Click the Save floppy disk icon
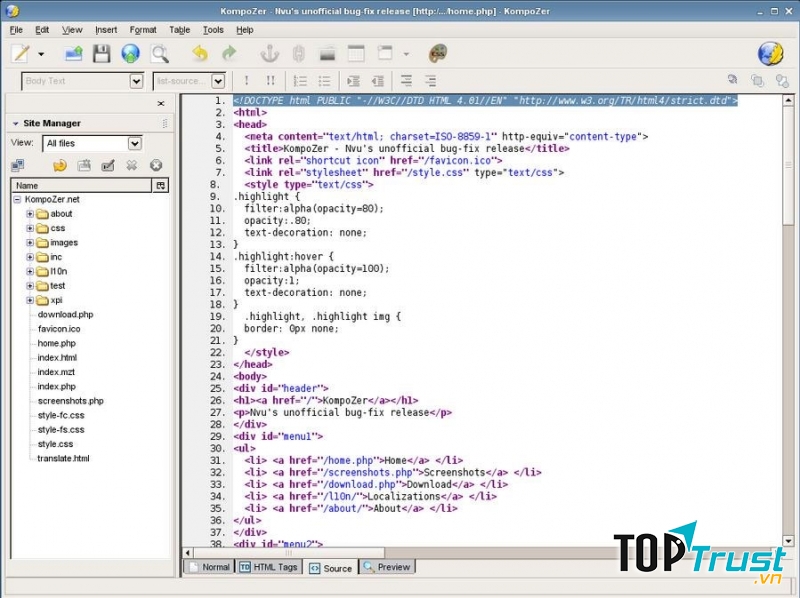The height and width of the screenshot is (598, 800). pyautogui.click(x=101, y=53)
